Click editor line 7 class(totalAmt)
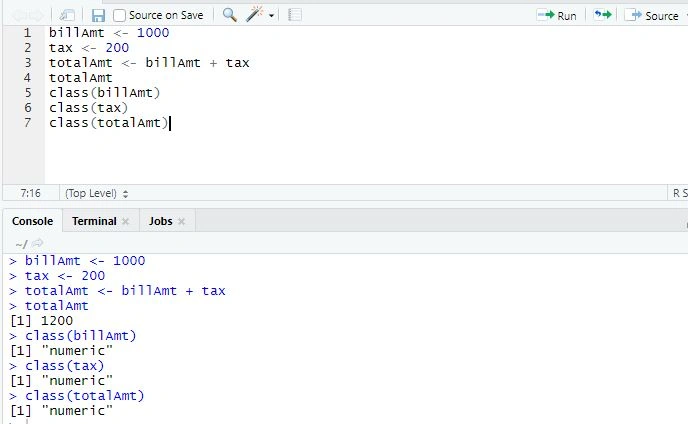This screenshot has height=424, width=688. click(109, 122)
